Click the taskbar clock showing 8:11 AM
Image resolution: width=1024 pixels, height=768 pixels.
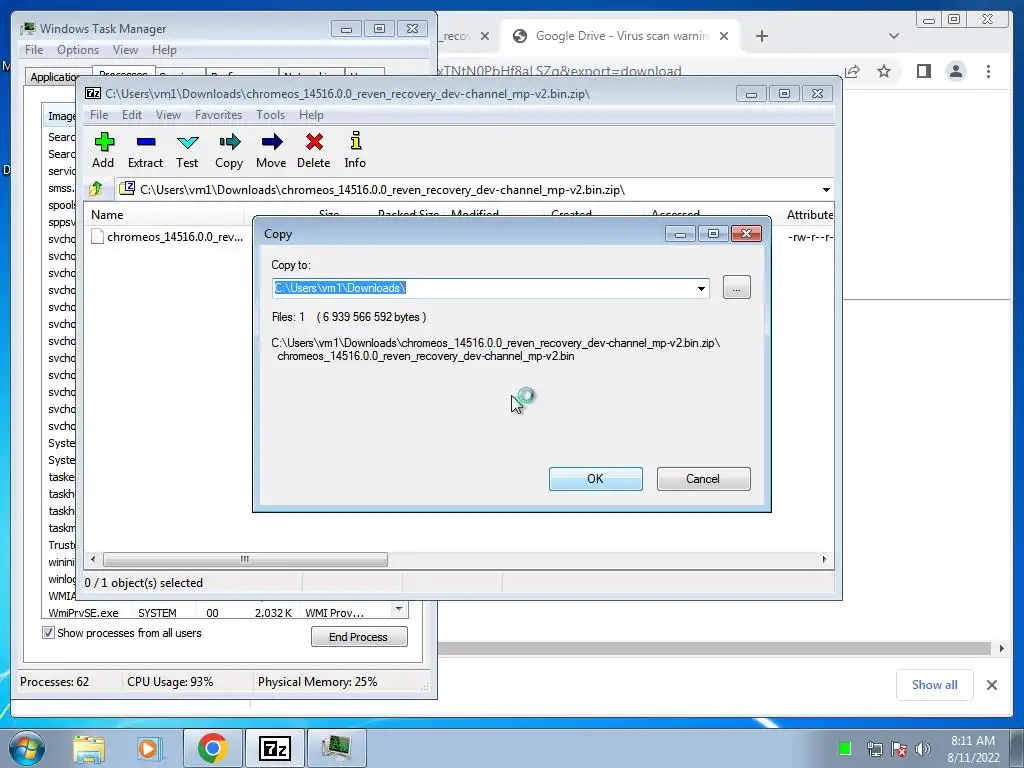(973, 748)
